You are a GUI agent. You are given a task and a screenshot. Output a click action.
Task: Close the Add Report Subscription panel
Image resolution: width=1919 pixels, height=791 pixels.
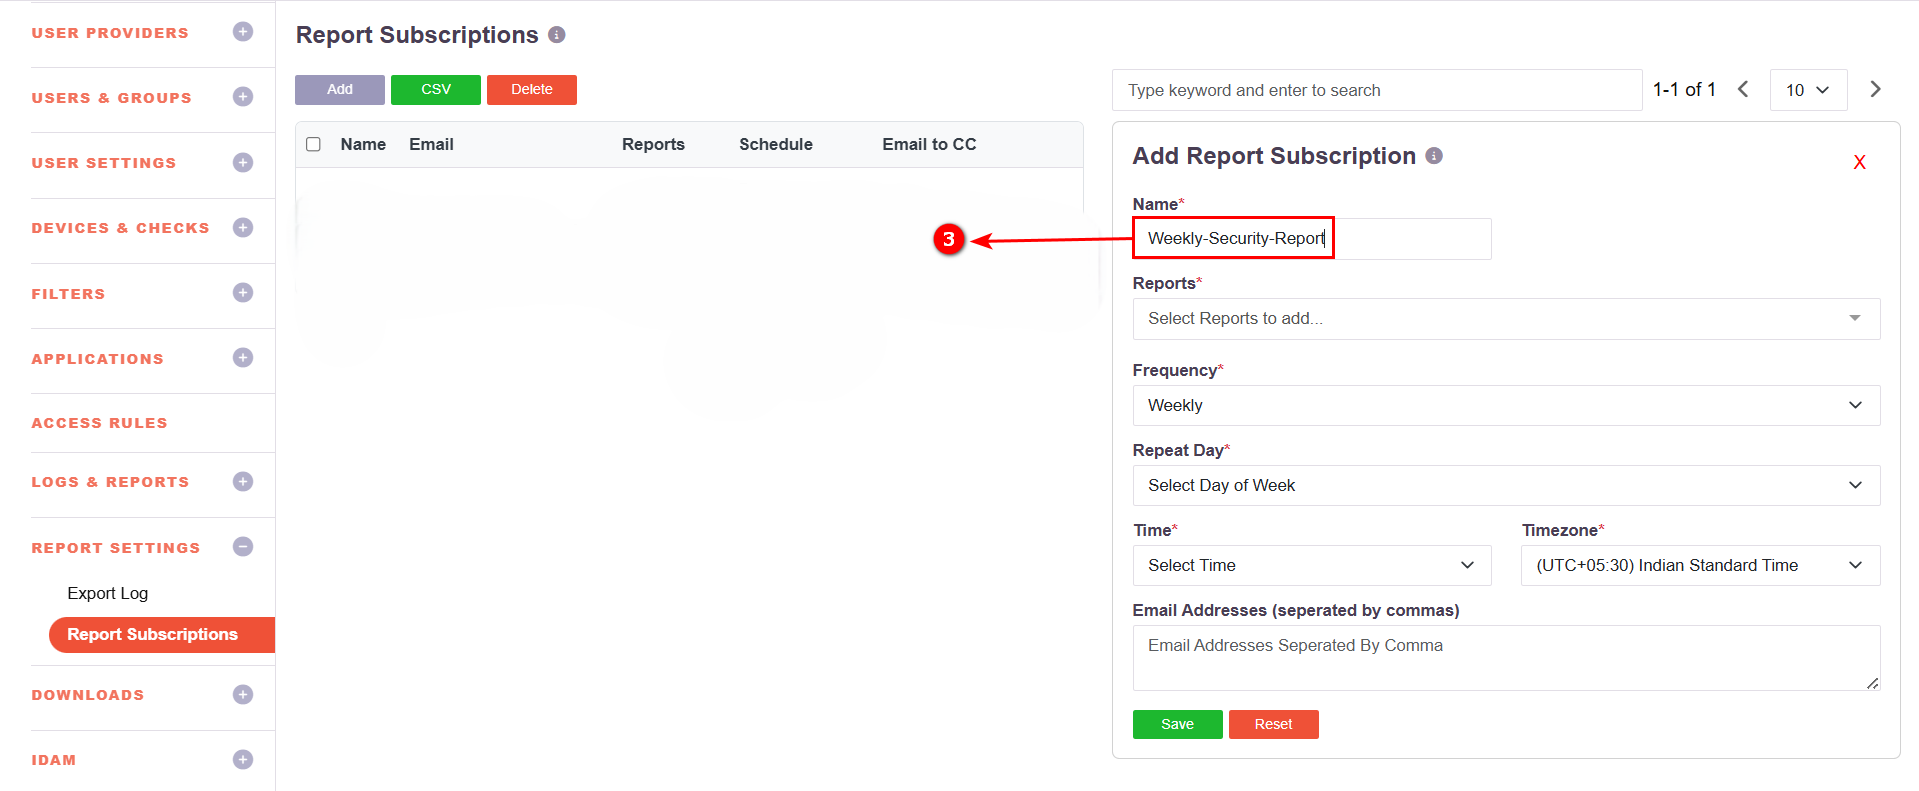1859,162
